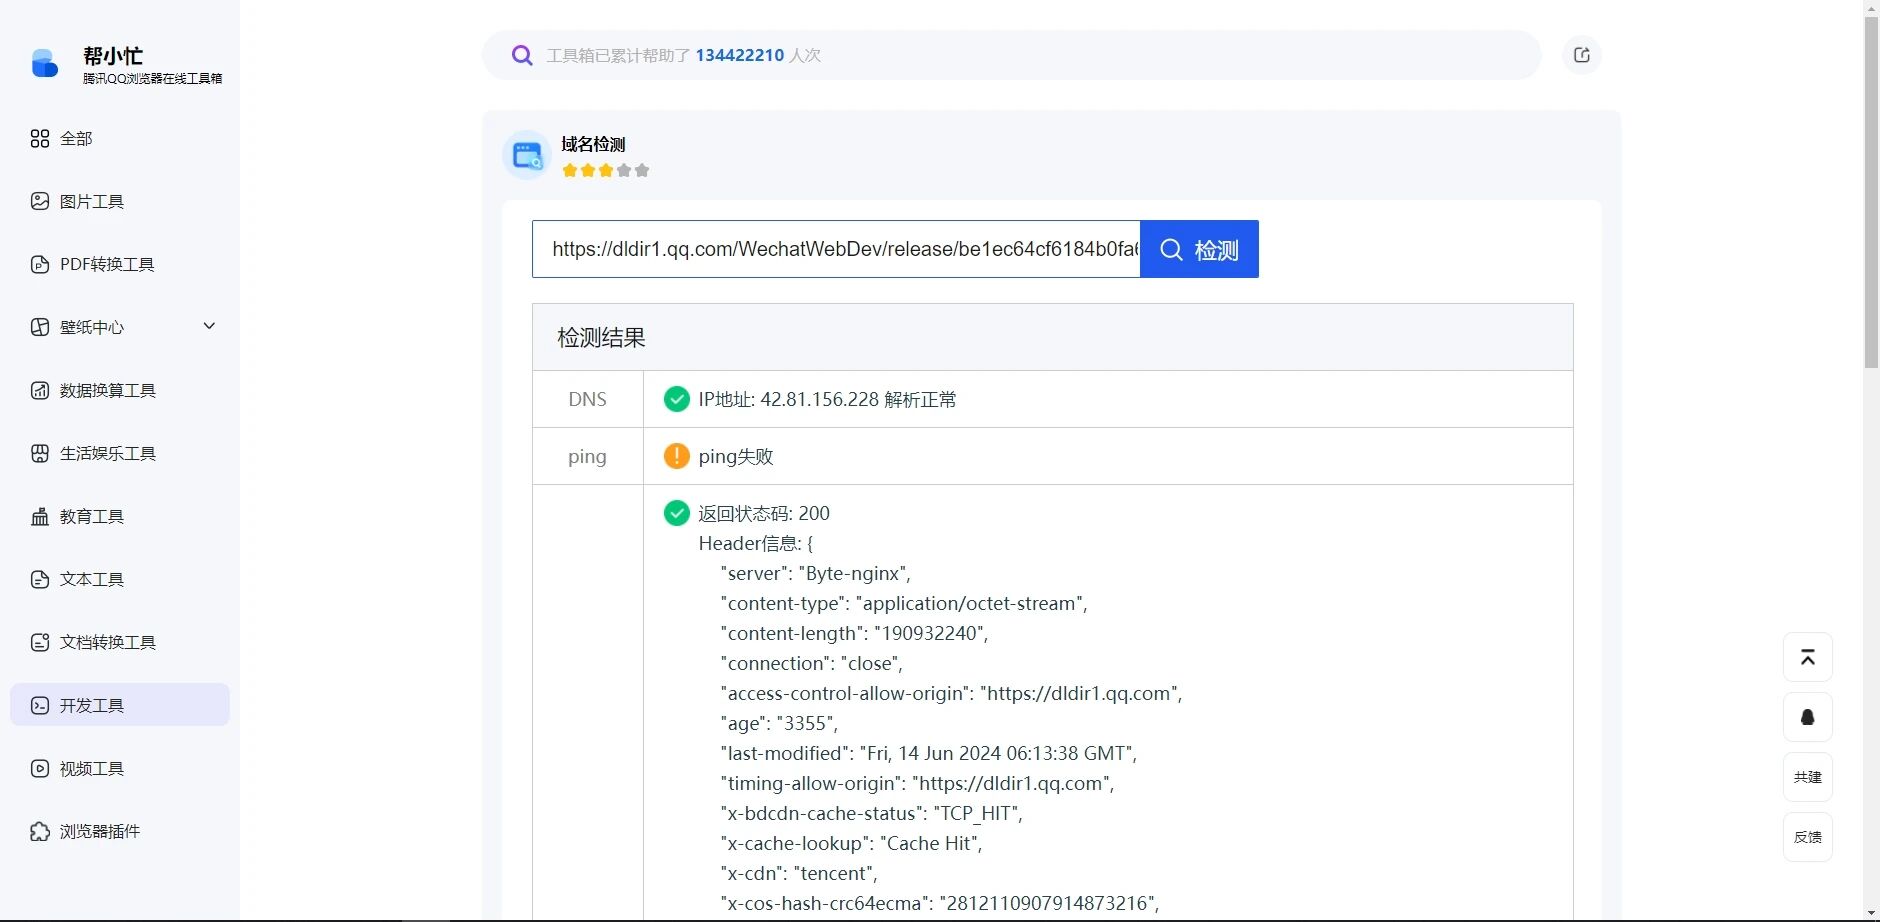Click the domain URL input field

click(x=836, y=249)
